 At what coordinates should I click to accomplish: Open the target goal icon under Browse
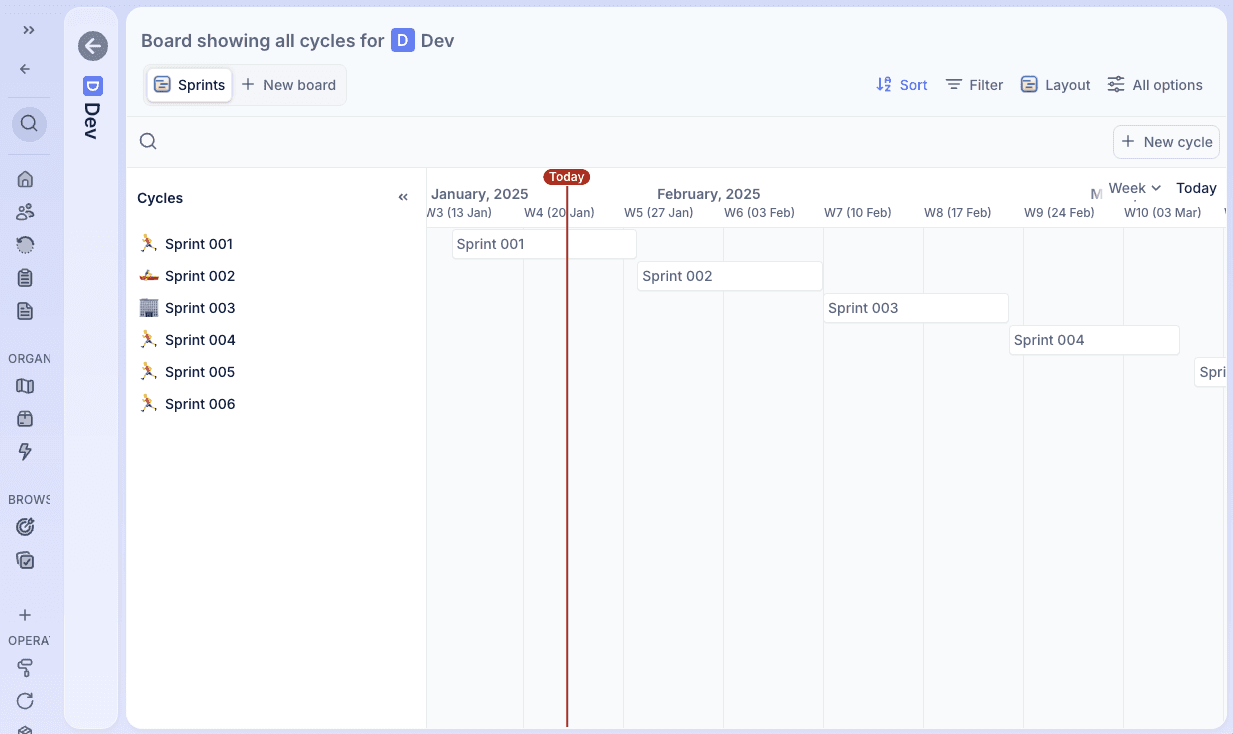(26, 527)
